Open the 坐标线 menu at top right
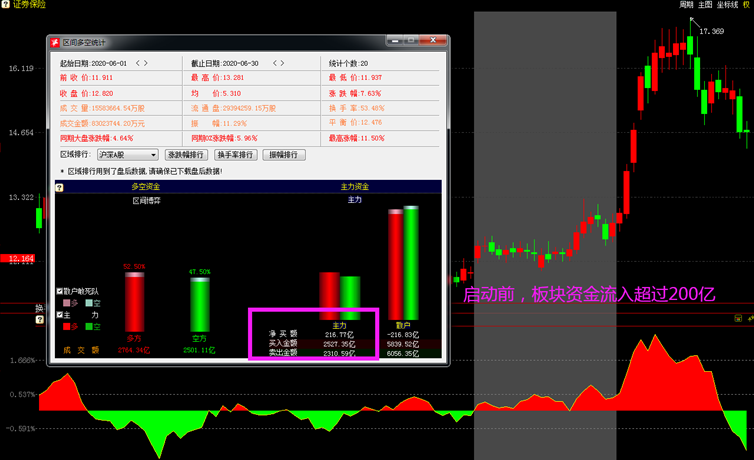 pos(727,5)
